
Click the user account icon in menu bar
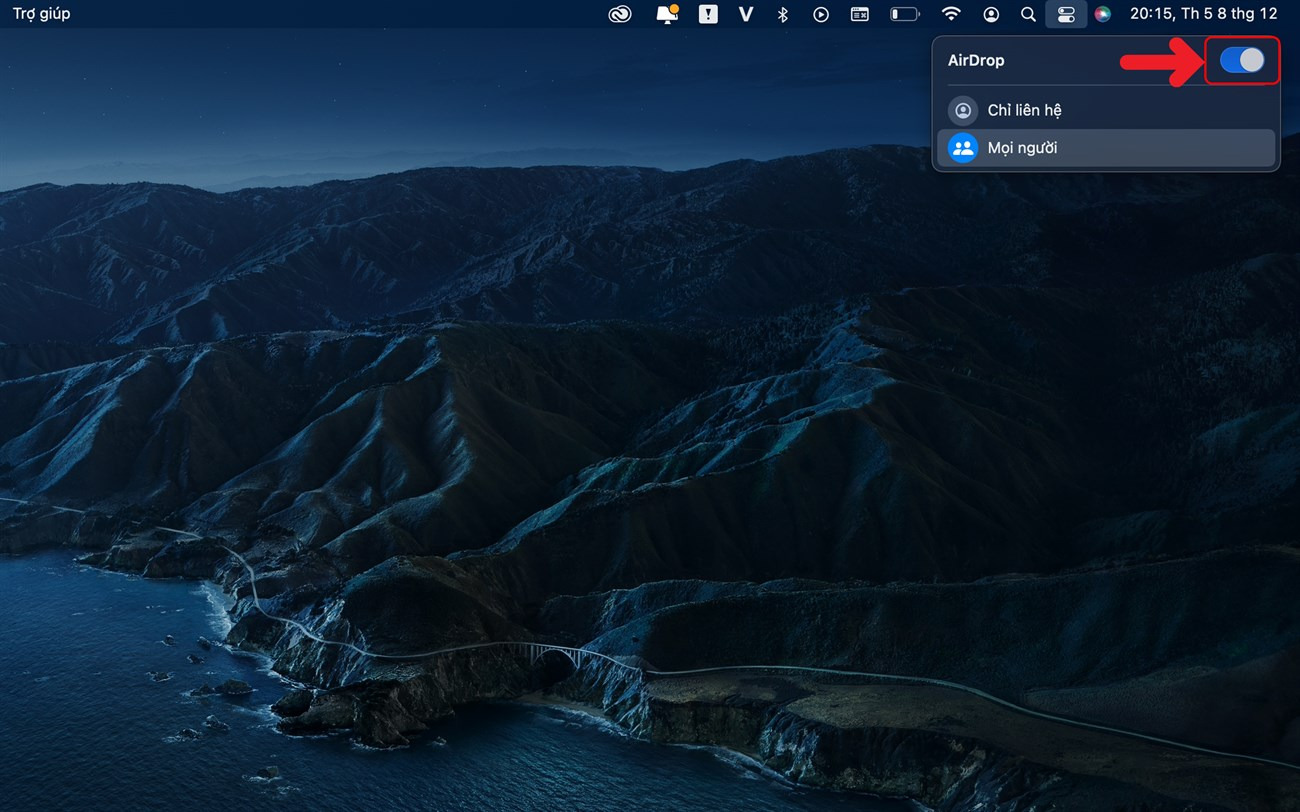(991, 14)
